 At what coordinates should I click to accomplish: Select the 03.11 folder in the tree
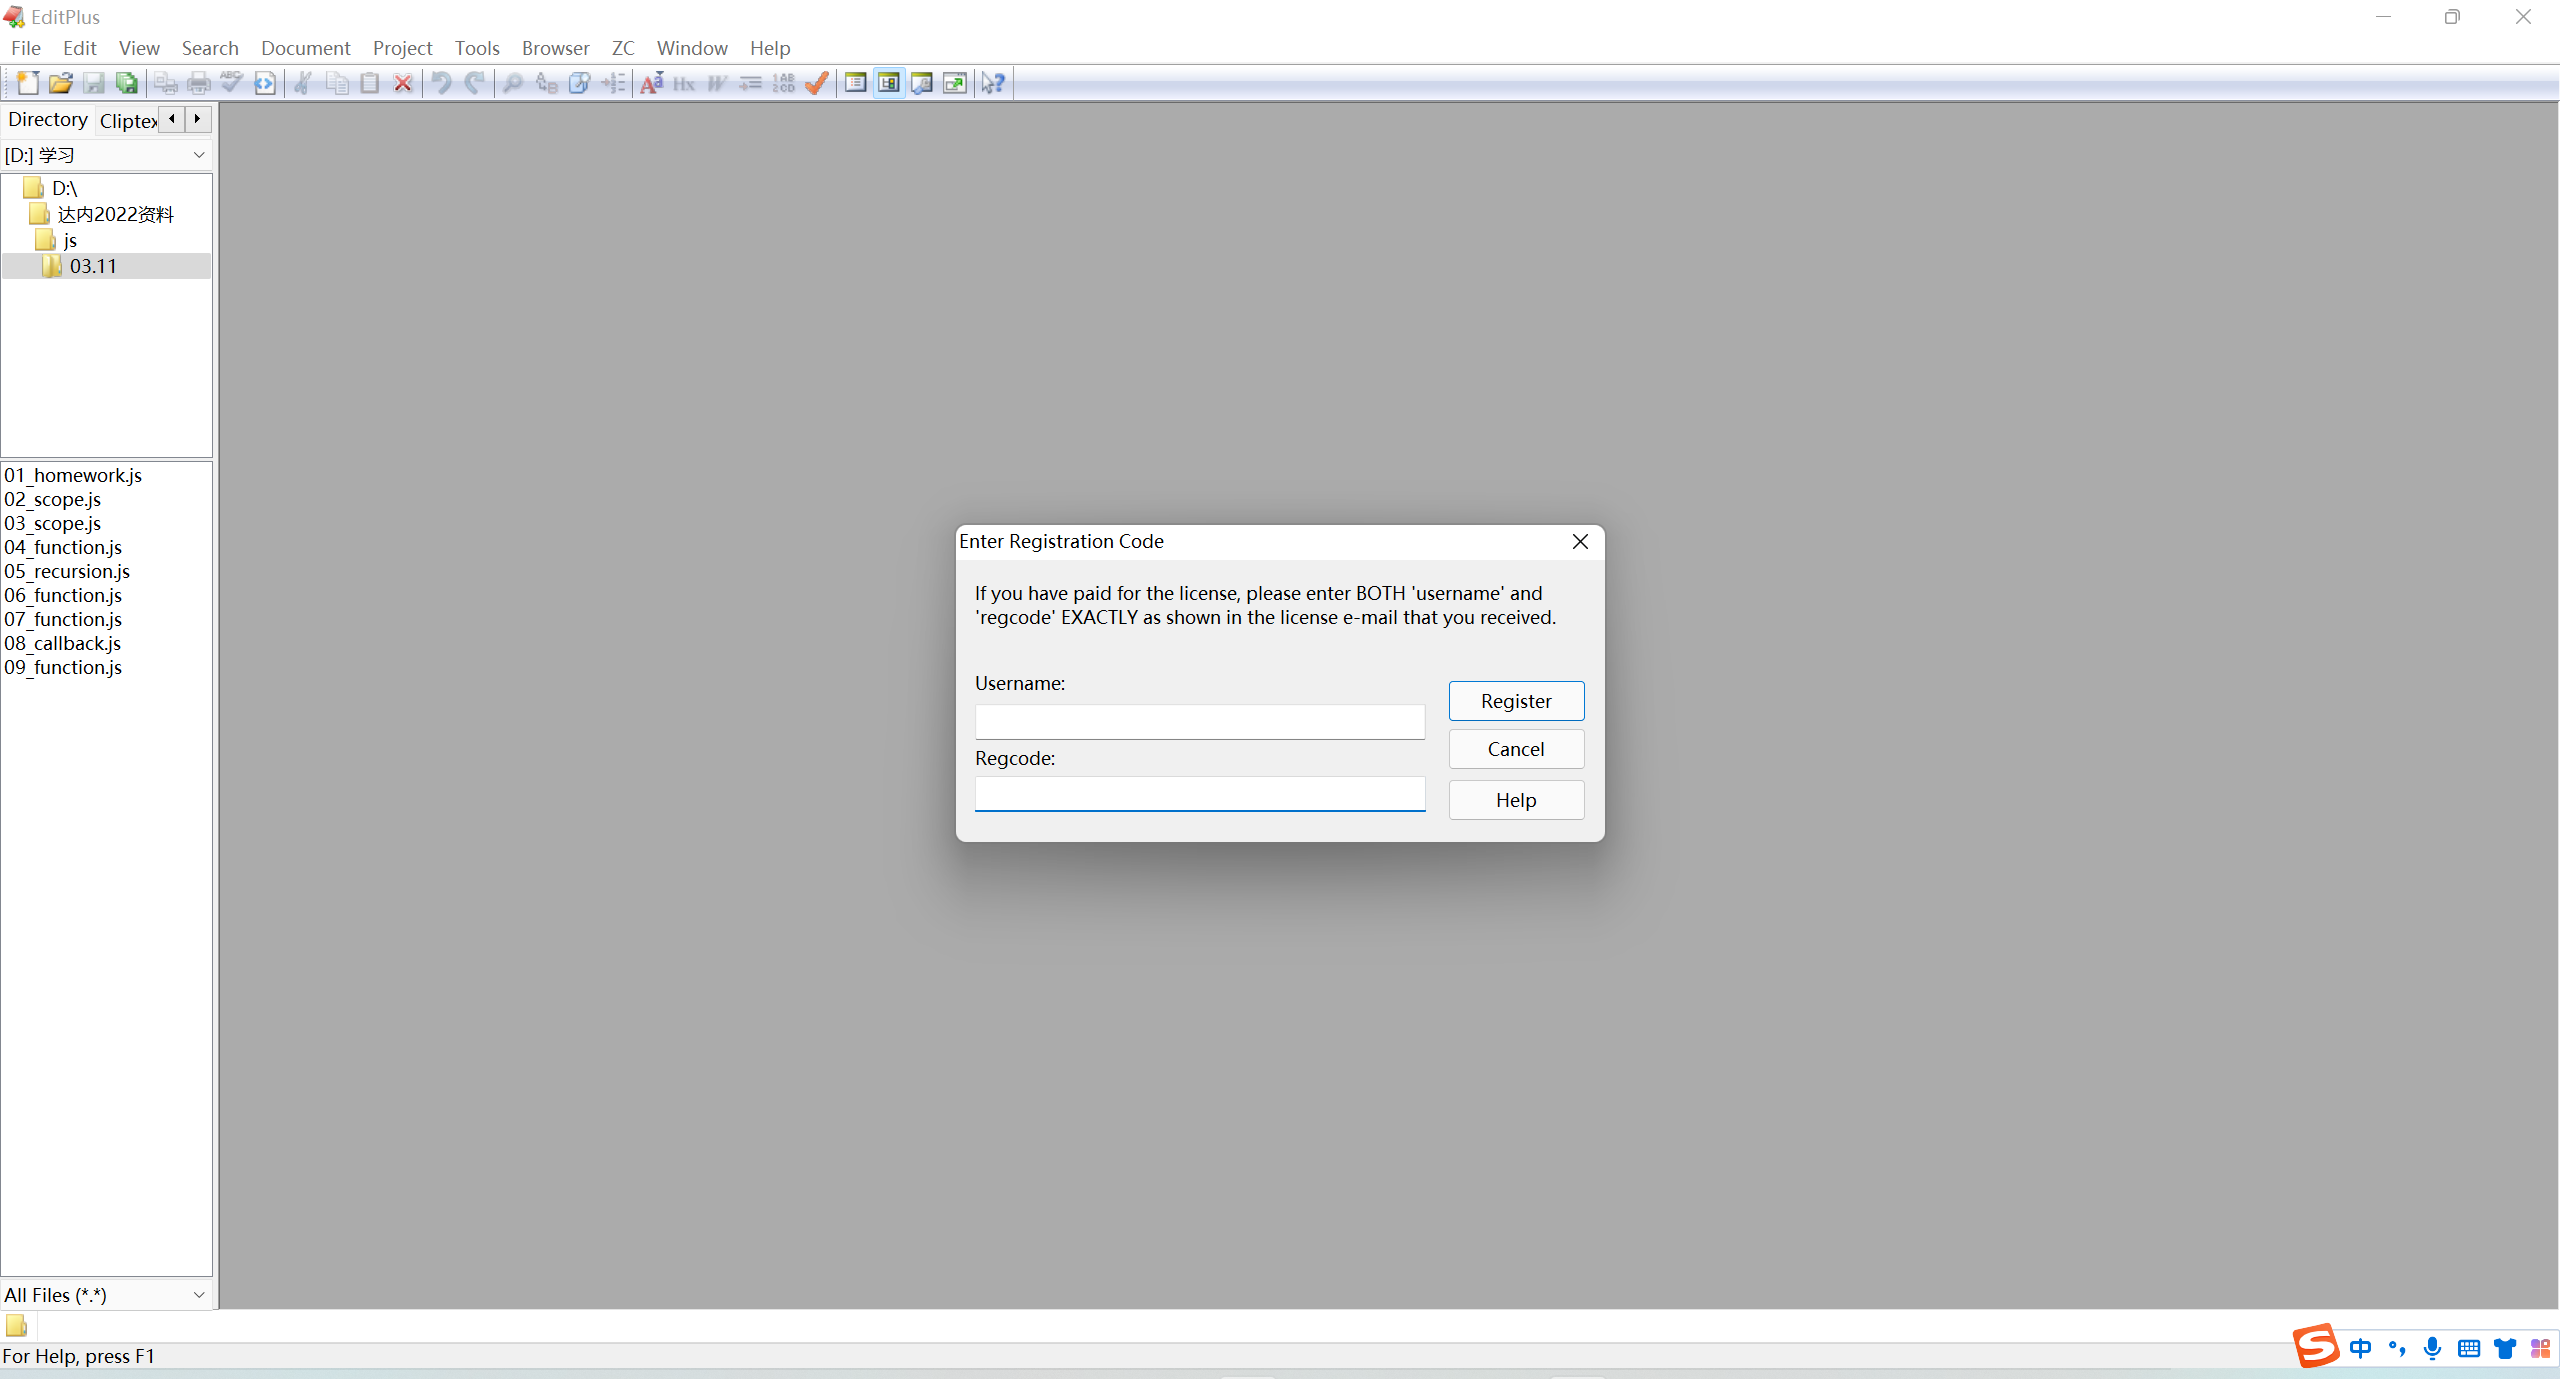[x=93, y=266]
